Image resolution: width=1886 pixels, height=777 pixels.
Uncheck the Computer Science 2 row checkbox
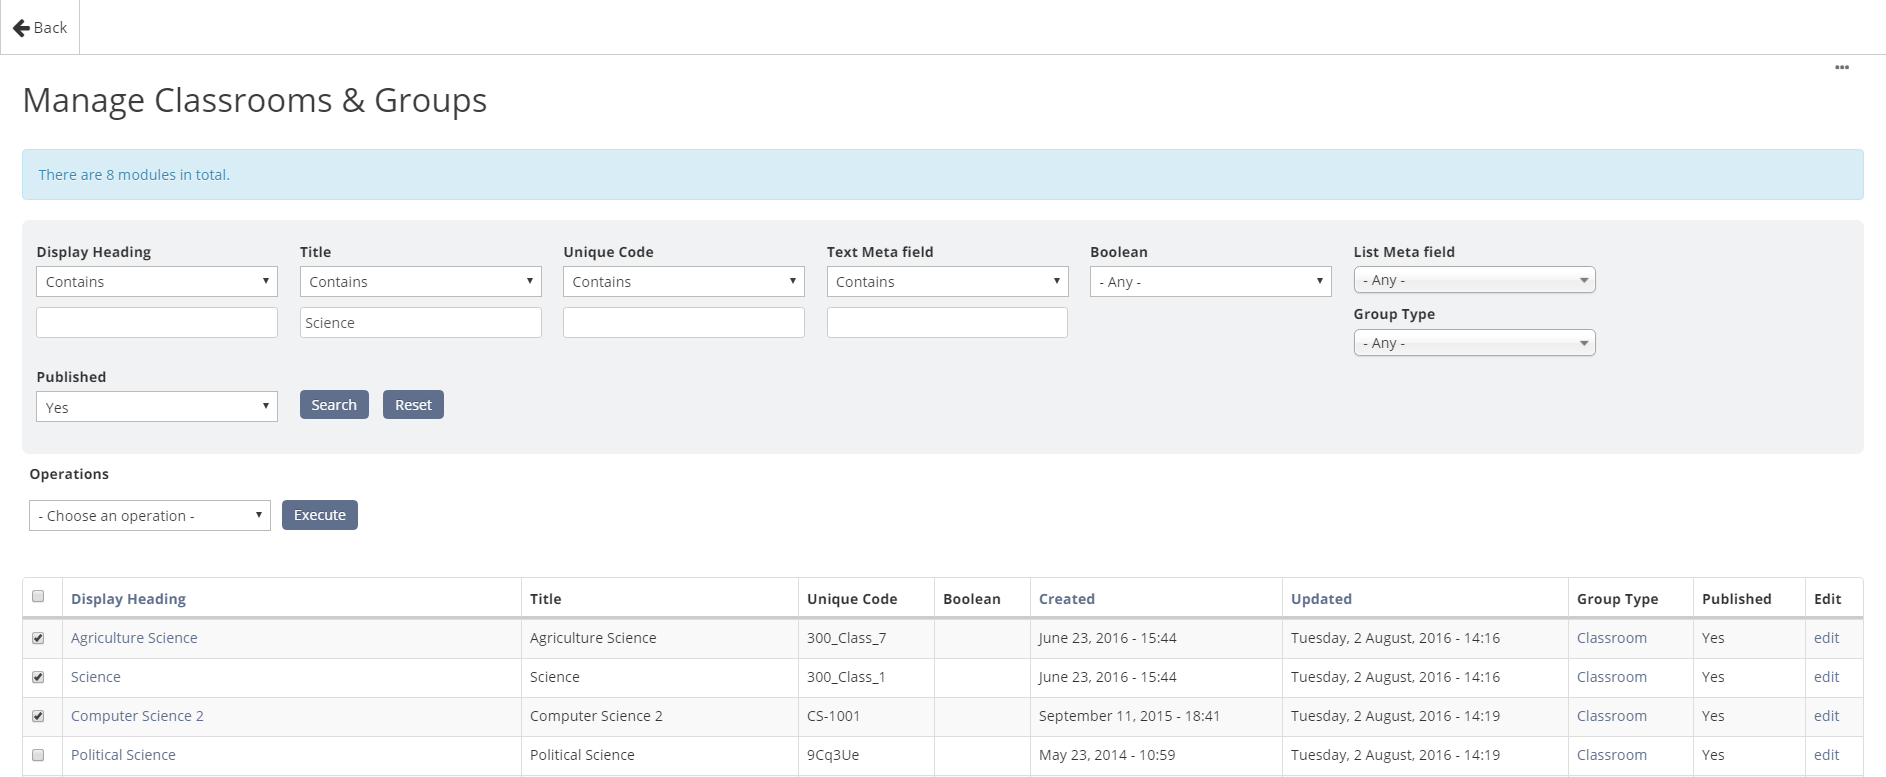coord(38,716)
